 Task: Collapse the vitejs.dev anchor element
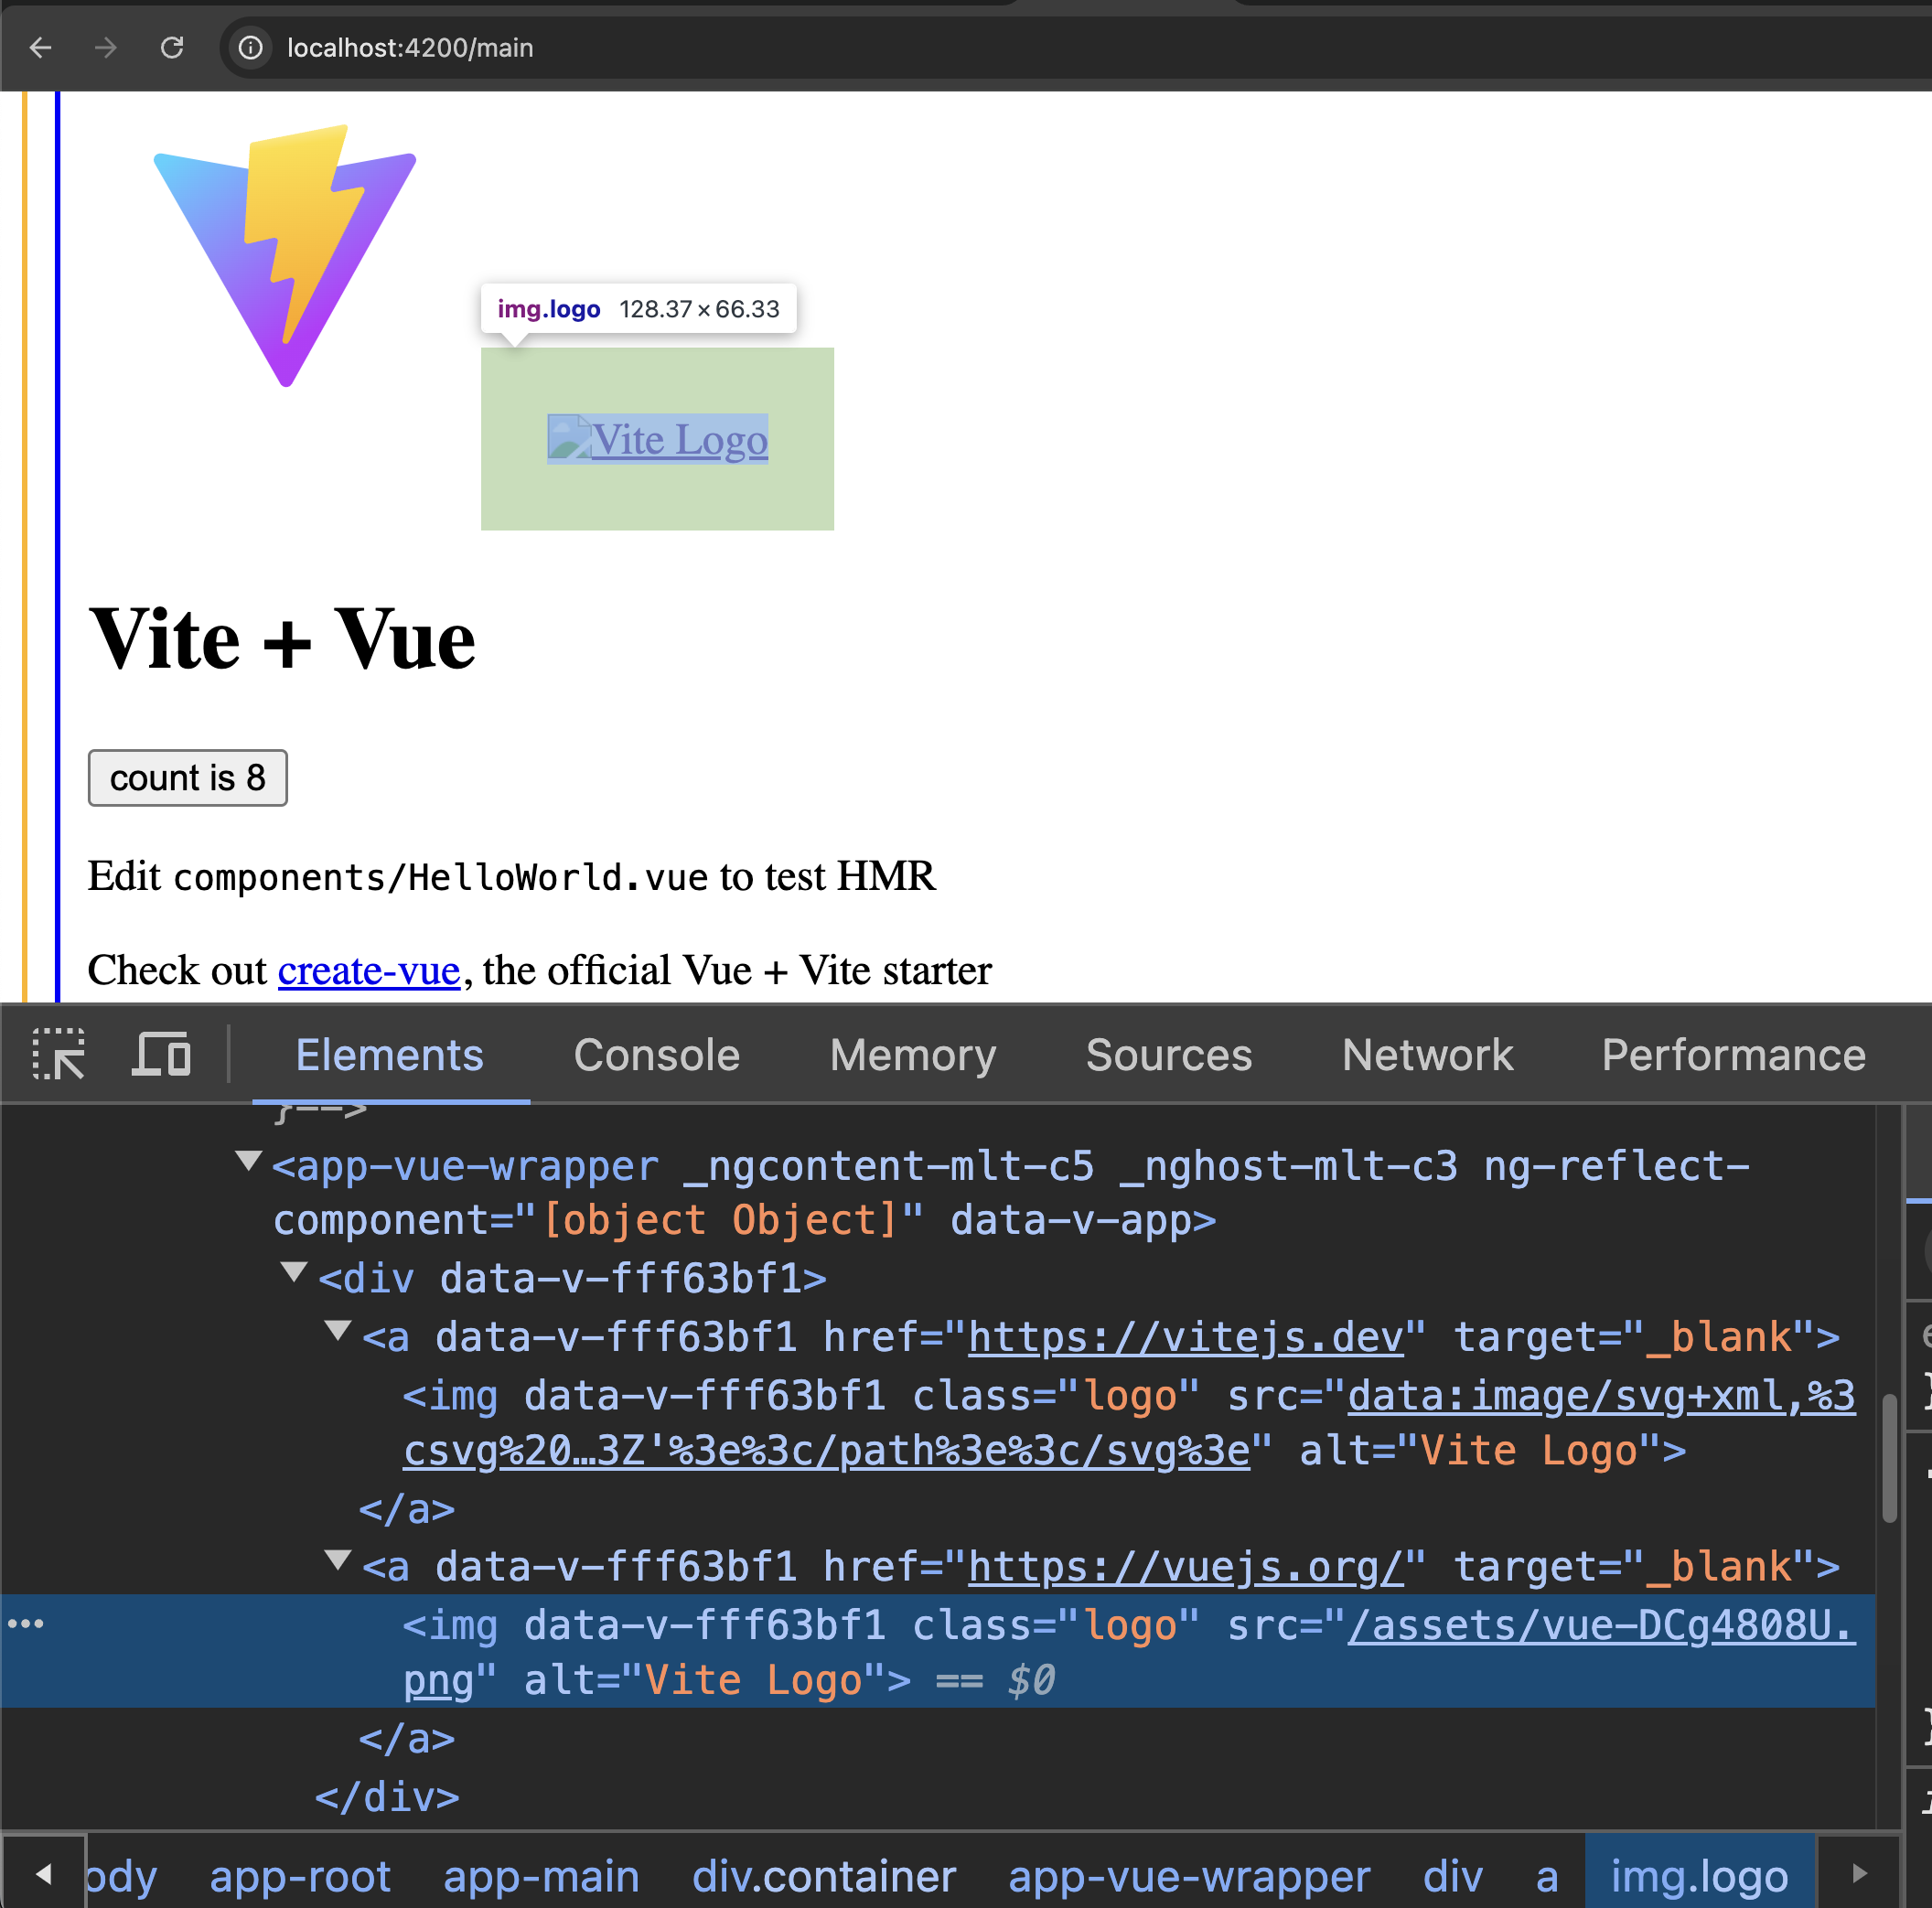click(337, 1332)
